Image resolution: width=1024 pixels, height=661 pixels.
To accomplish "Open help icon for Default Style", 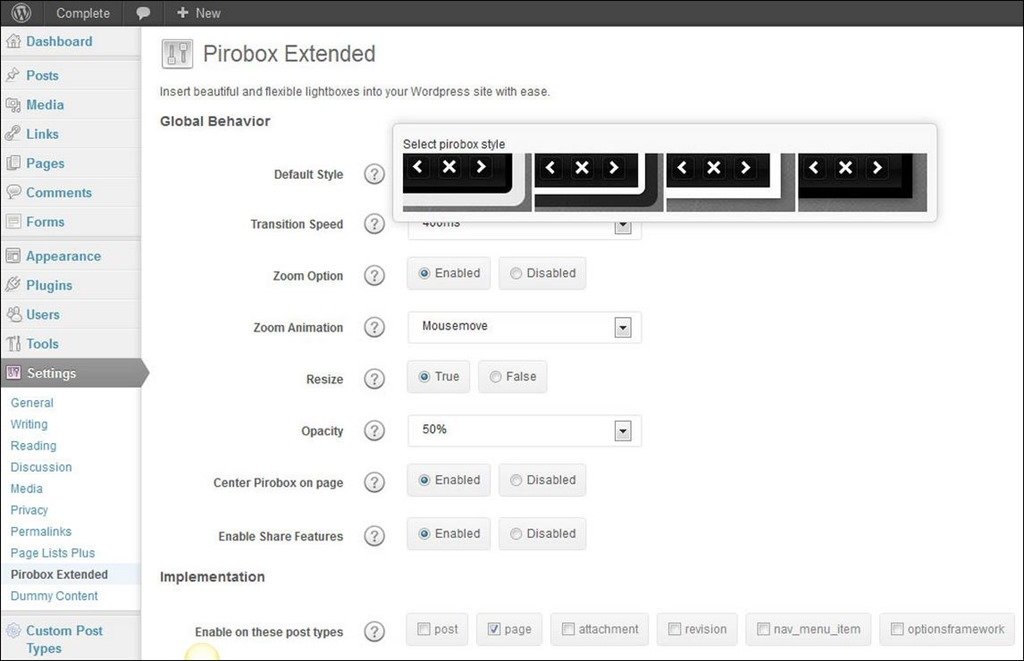I will (x=374, y=174).
